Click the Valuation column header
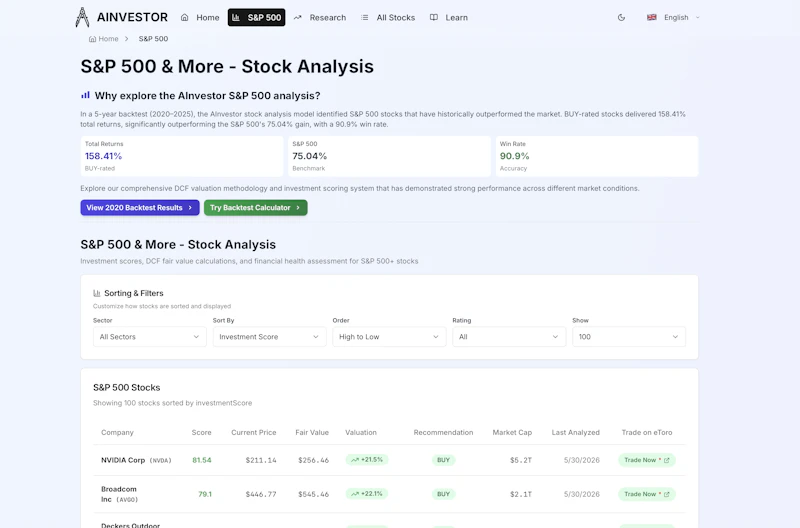 [x=361, y=433]
